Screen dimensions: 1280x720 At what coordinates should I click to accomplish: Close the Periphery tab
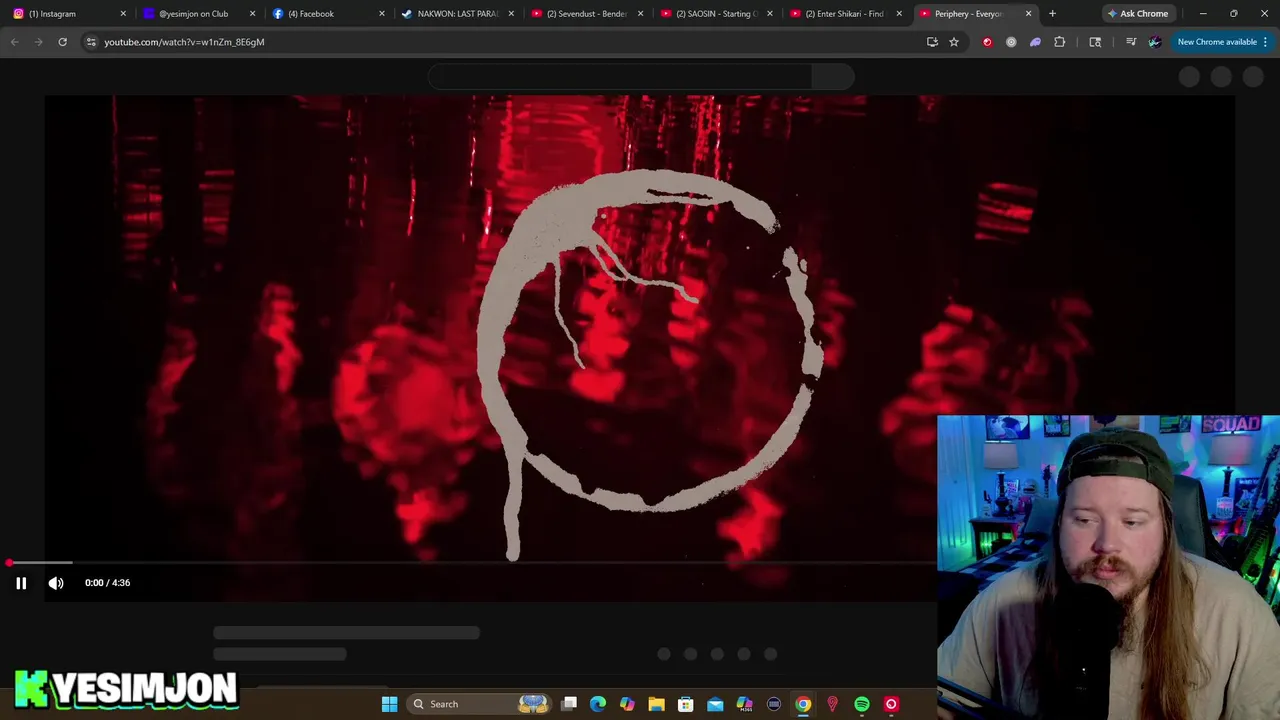tap(1028, 14)
